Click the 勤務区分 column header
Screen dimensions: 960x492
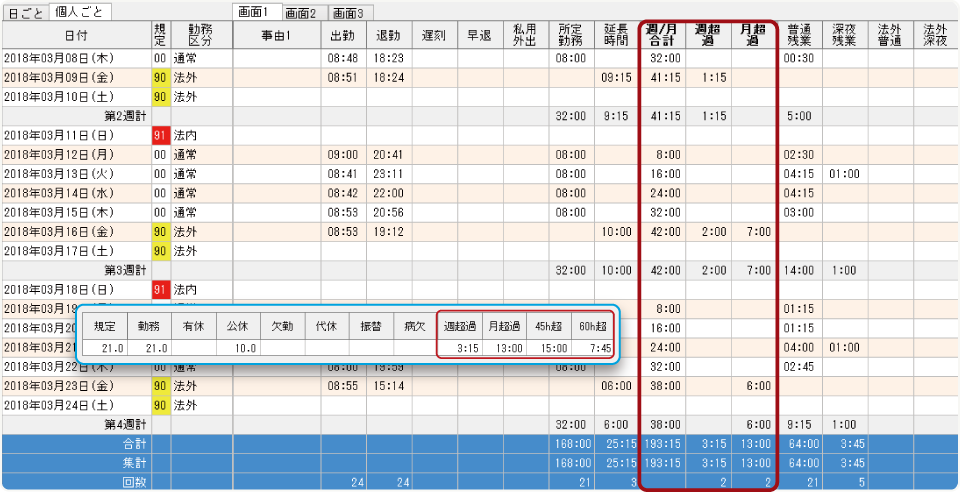click(x=202, y=35)
